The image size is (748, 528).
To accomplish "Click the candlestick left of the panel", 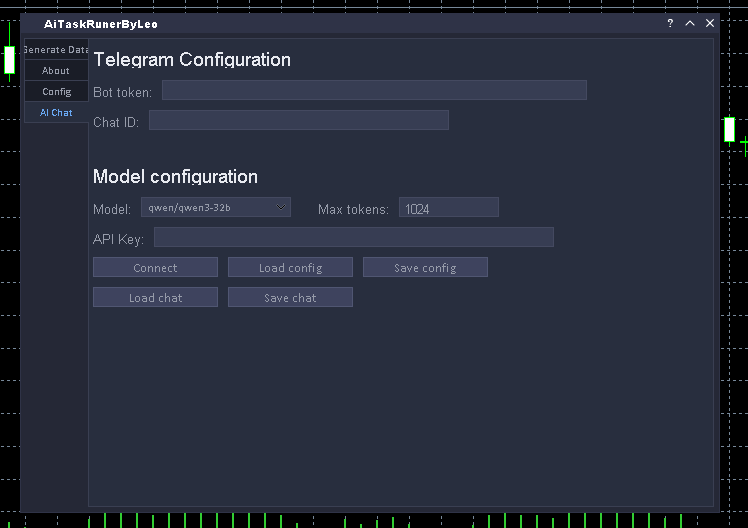I will click(9, 60).
